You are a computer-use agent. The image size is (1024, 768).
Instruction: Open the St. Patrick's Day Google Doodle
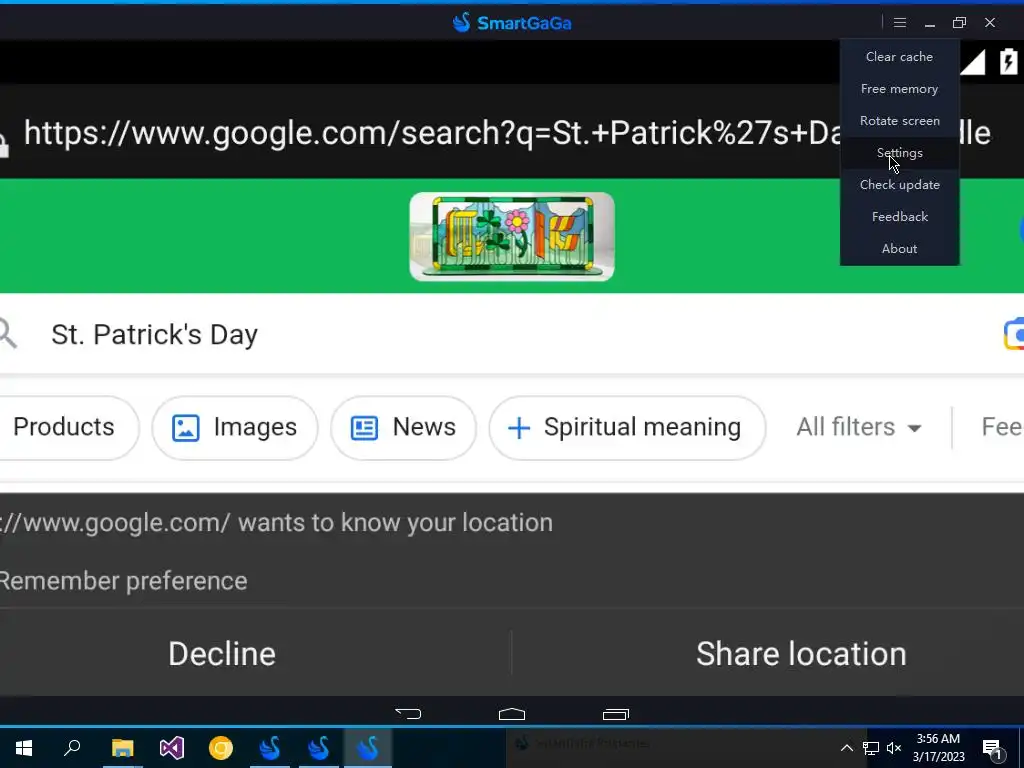(x=511, y=236)
